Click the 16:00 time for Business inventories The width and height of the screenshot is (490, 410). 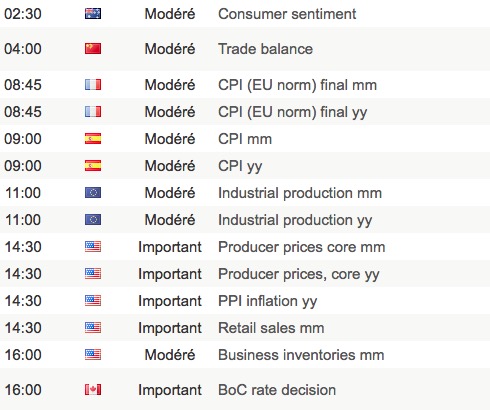coord(23,355)
